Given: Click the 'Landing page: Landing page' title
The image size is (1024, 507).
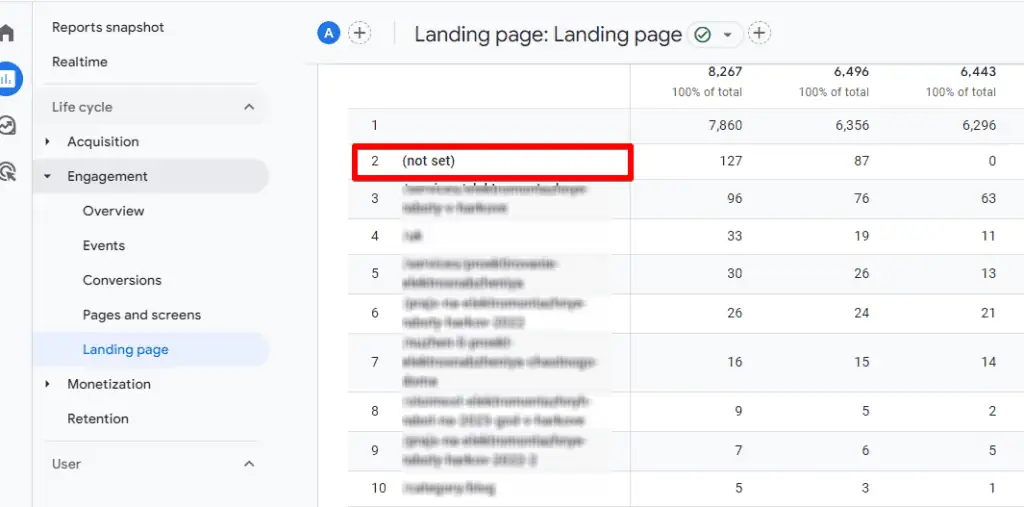Looking at the screenshot, I should (548, 35).
